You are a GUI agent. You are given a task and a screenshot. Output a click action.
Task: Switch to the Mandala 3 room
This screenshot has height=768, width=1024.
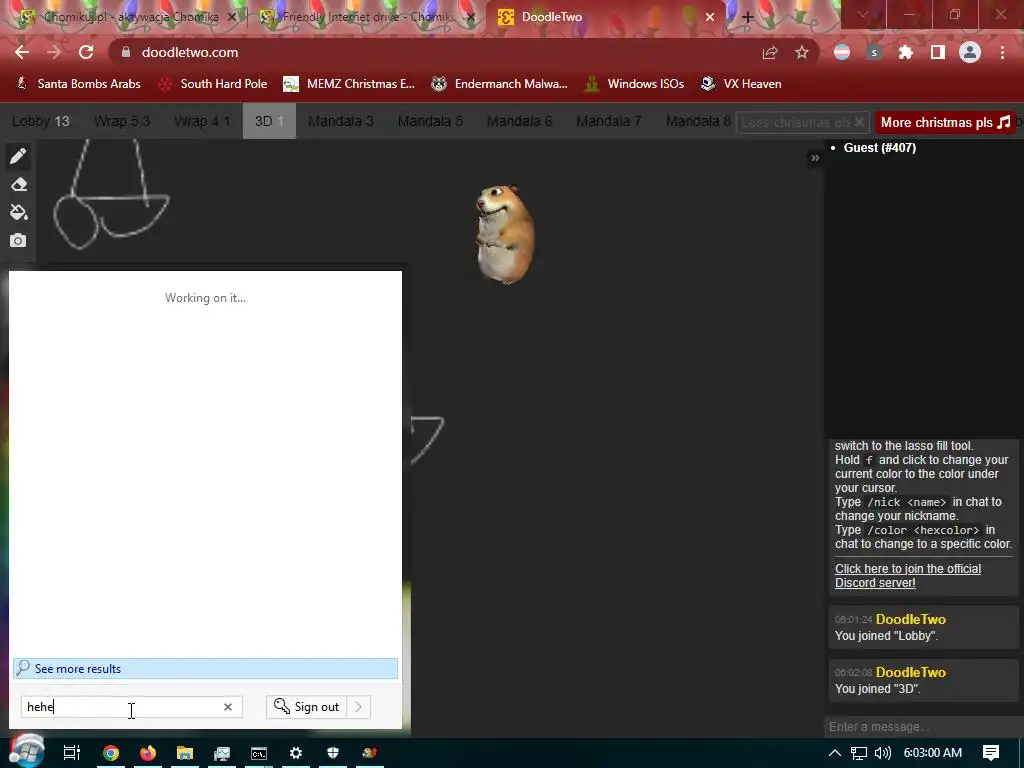tap(340, 121)
